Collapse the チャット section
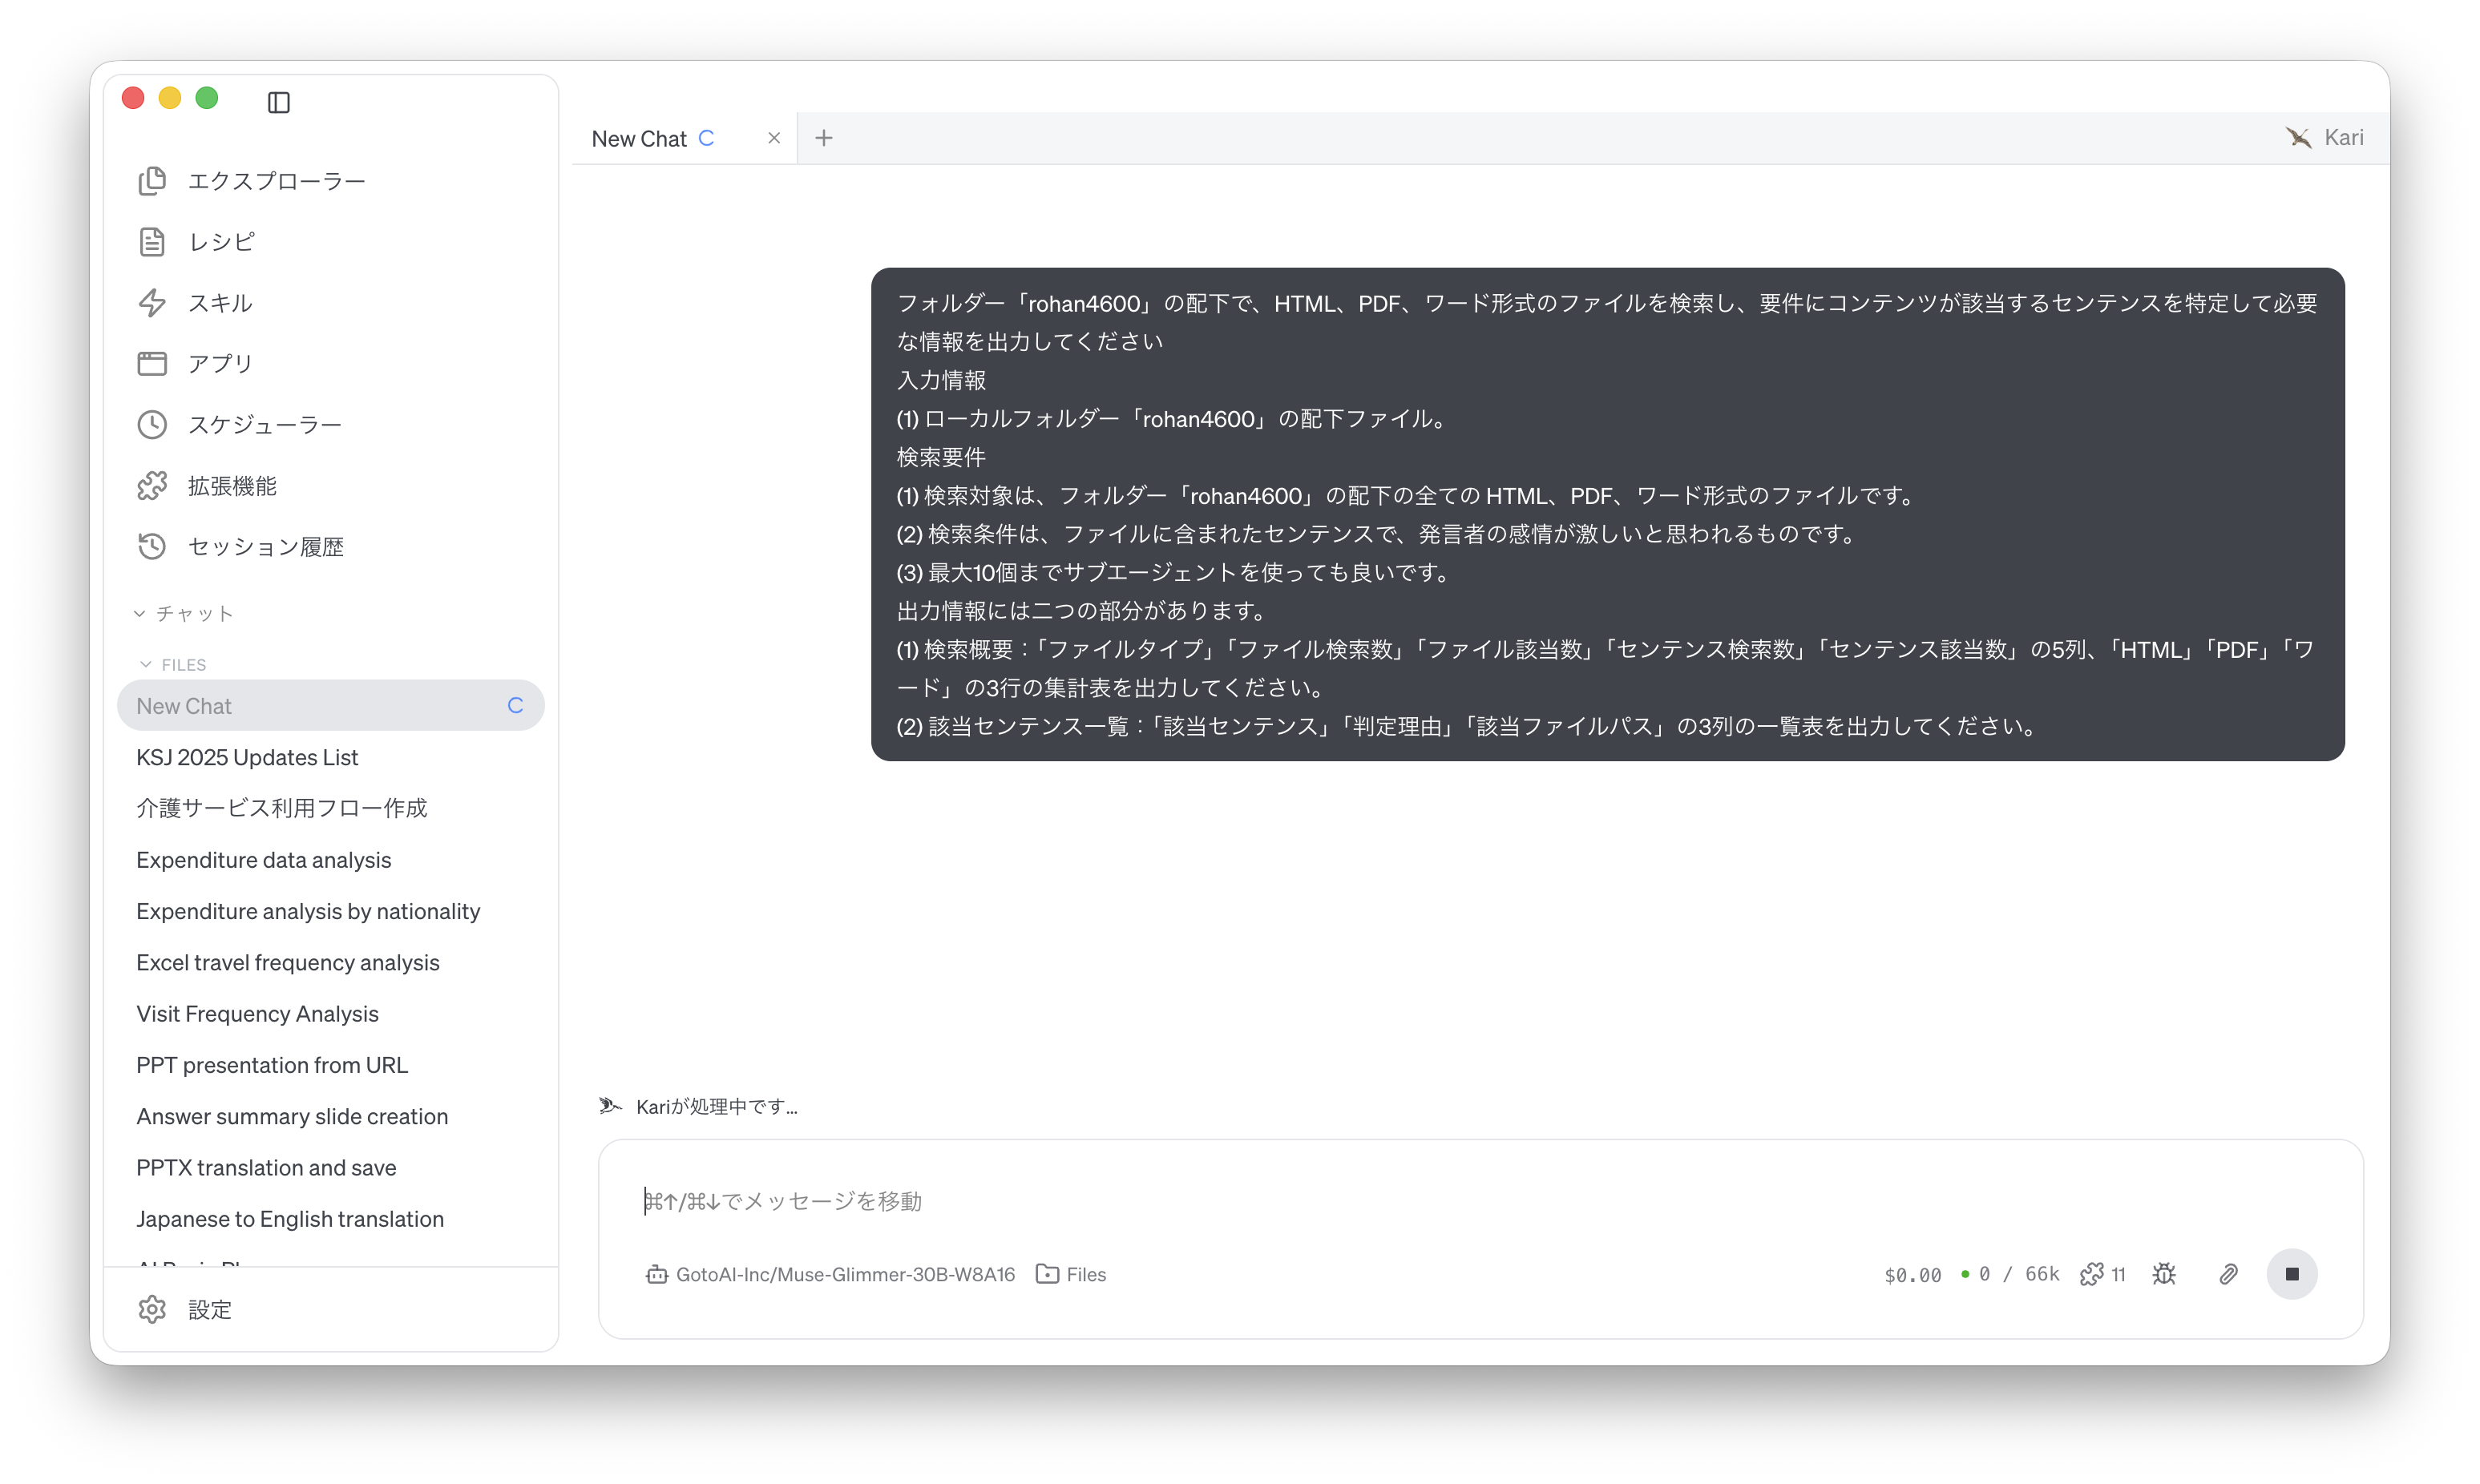 point(184,613)
